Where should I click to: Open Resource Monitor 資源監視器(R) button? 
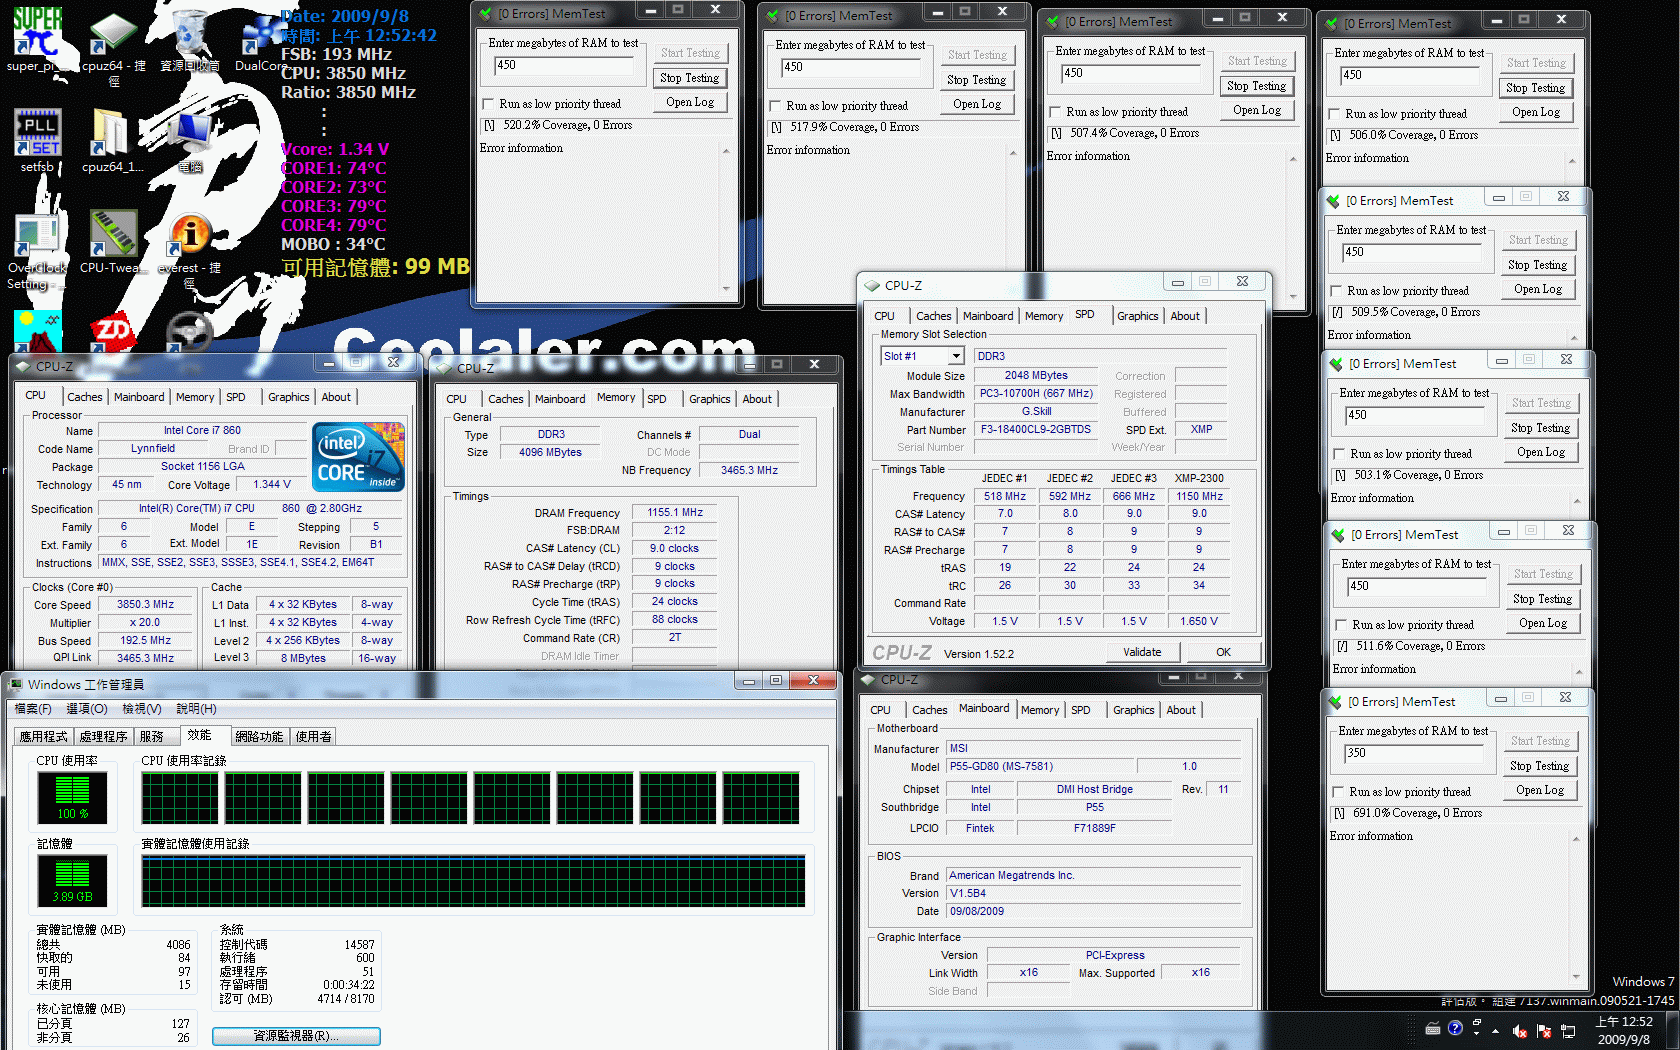click(296, 1036)
